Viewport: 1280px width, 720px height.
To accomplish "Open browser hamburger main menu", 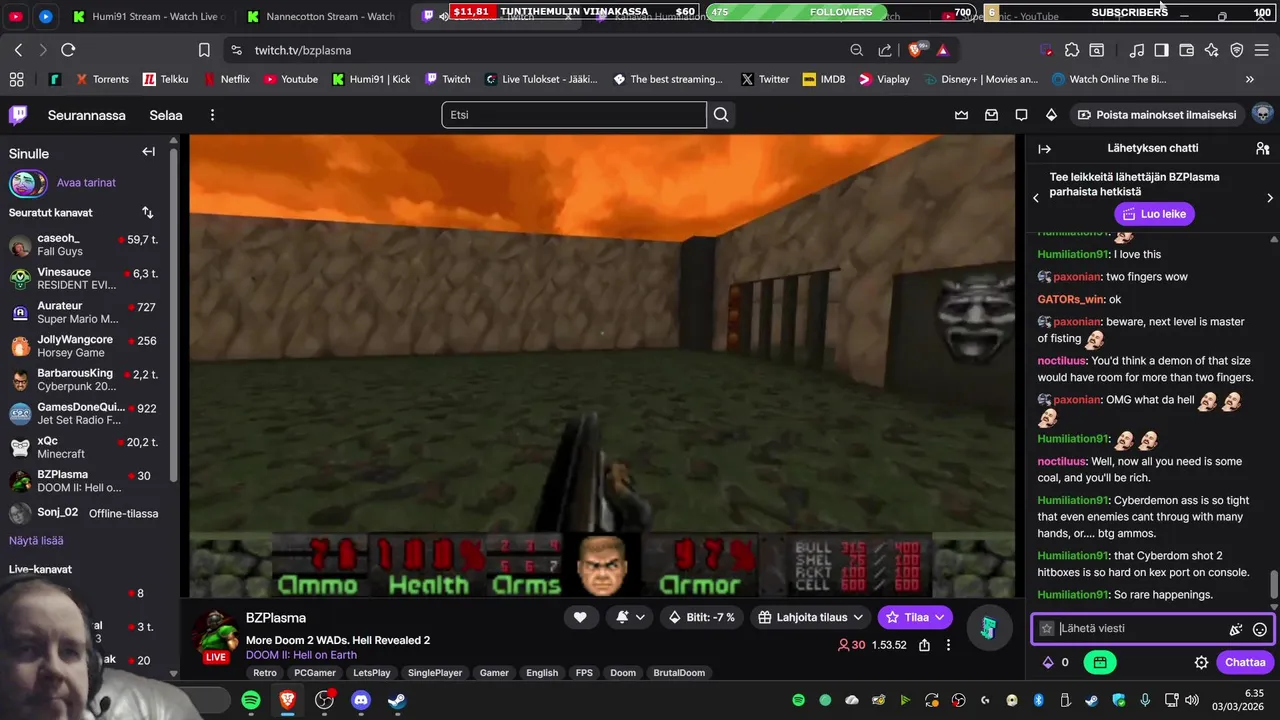I will pos(1262,50).
